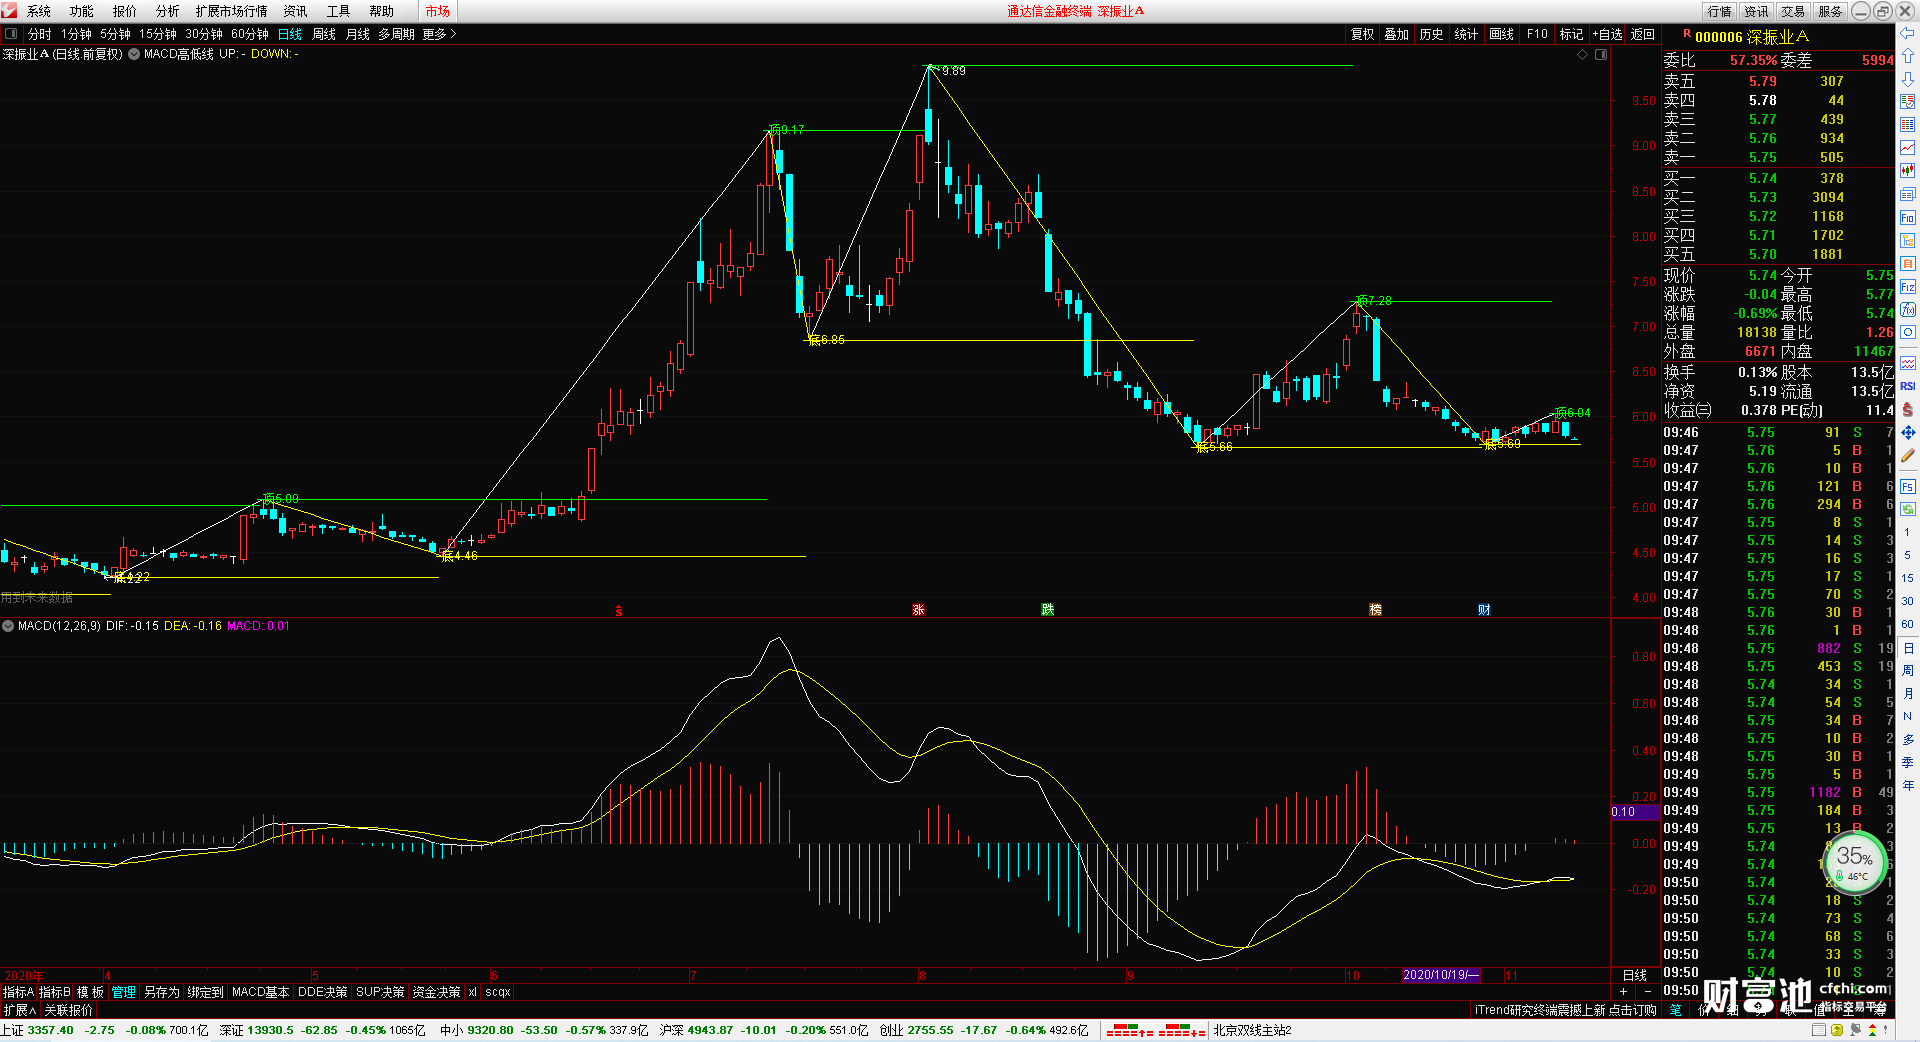Toggle the panel icon at chart top right
The width and height of the screenshot is (1920, 1042).
point(1601,54)
